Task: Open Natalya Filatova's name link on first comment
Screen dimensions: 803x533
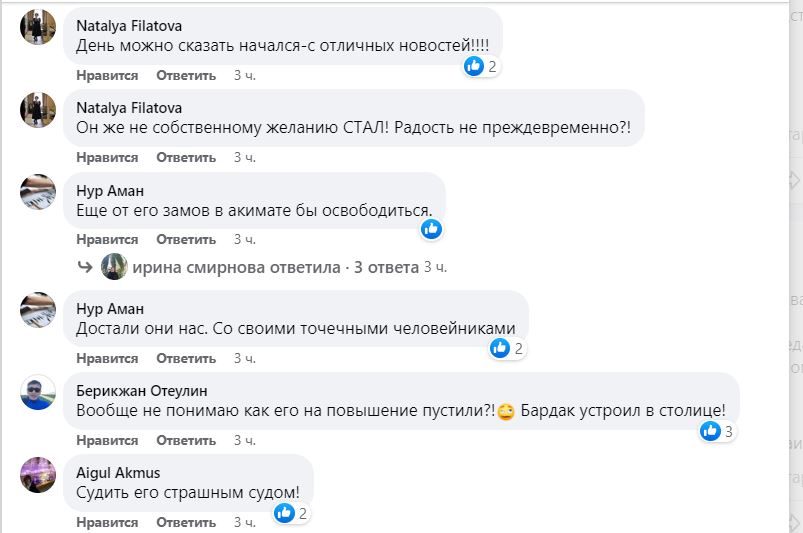Action: [129, 26]
